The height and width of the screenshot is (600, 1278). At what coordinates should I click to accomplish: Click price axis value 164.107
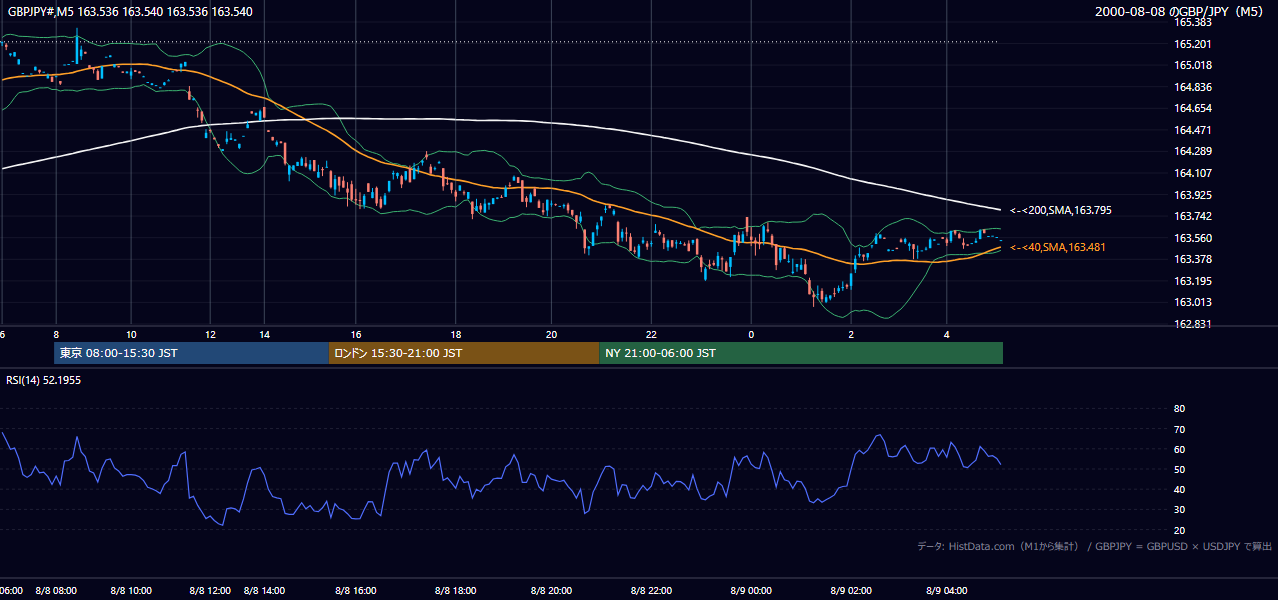(1192, 173)
